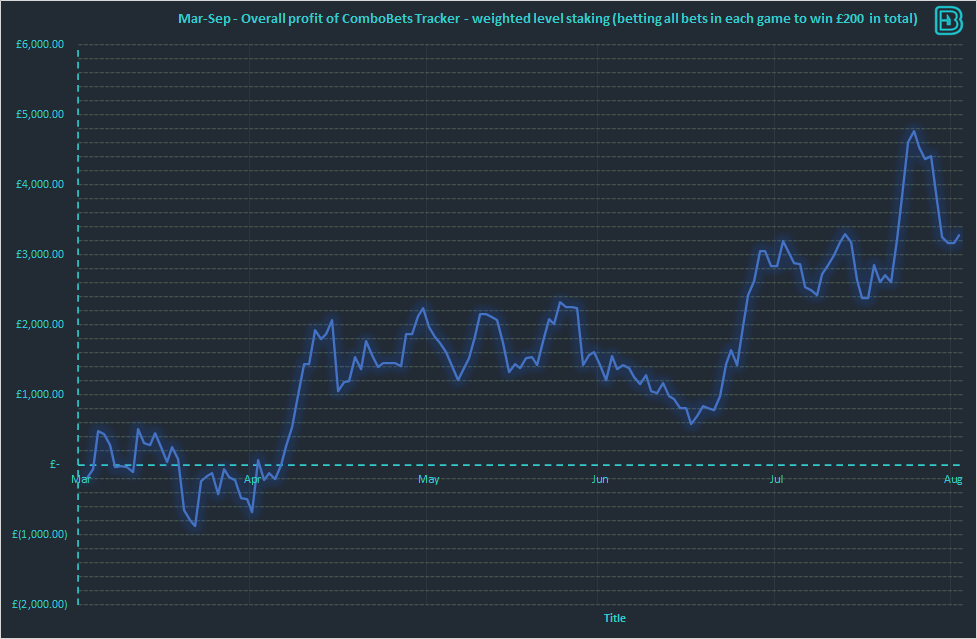Click the ComboBets B logo icon
The image size is (977, 639).
(x=949, y=20)
